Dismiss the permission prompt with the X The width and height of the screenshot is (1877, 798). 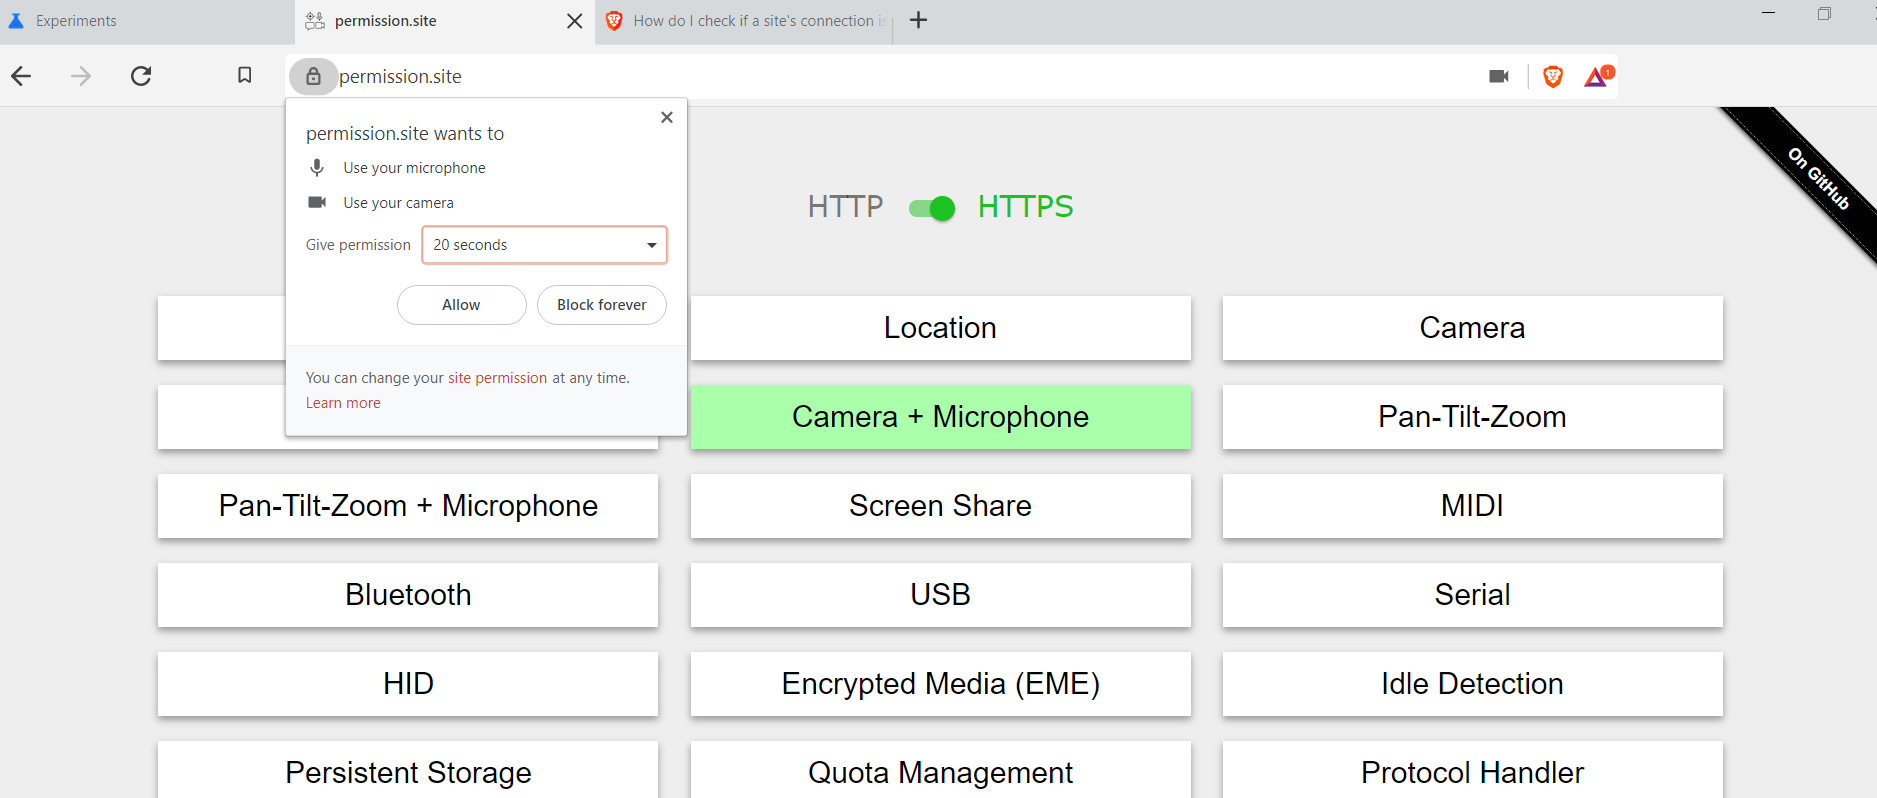click(667, 117)
